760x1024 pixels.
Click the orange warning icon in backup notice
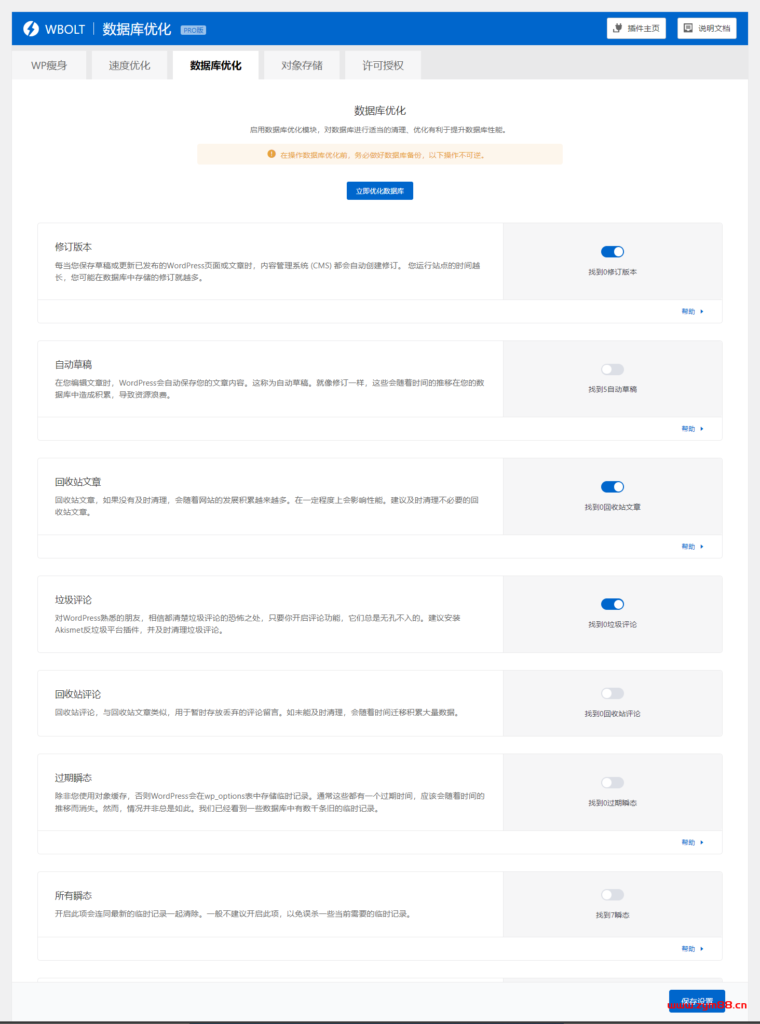click(x=271, y=155)
